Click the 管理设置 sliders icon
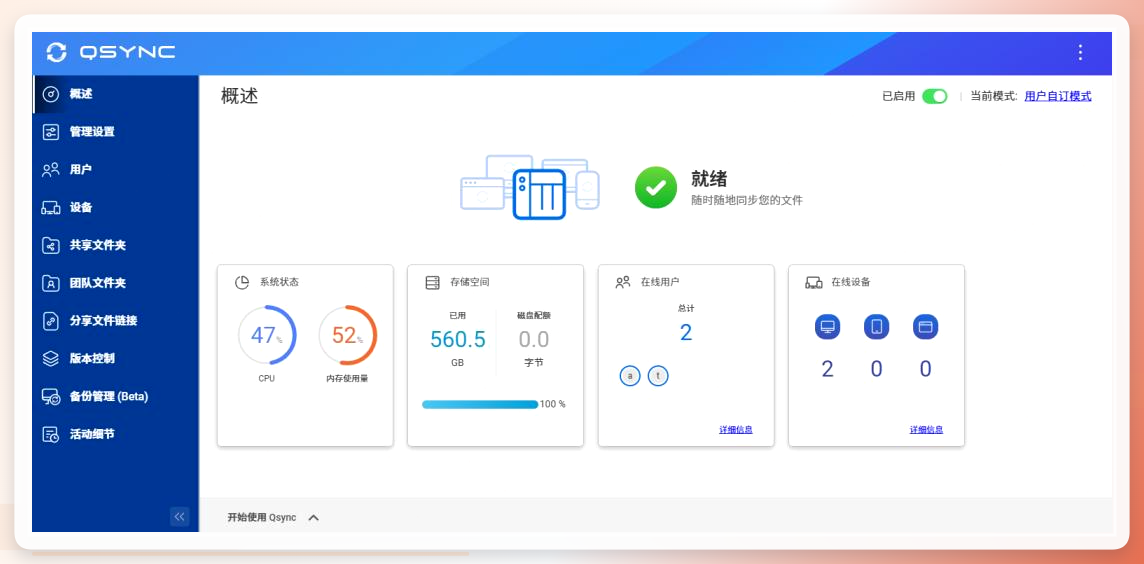The width and height of the screenshot is (1144, 564). pos(50,132)
